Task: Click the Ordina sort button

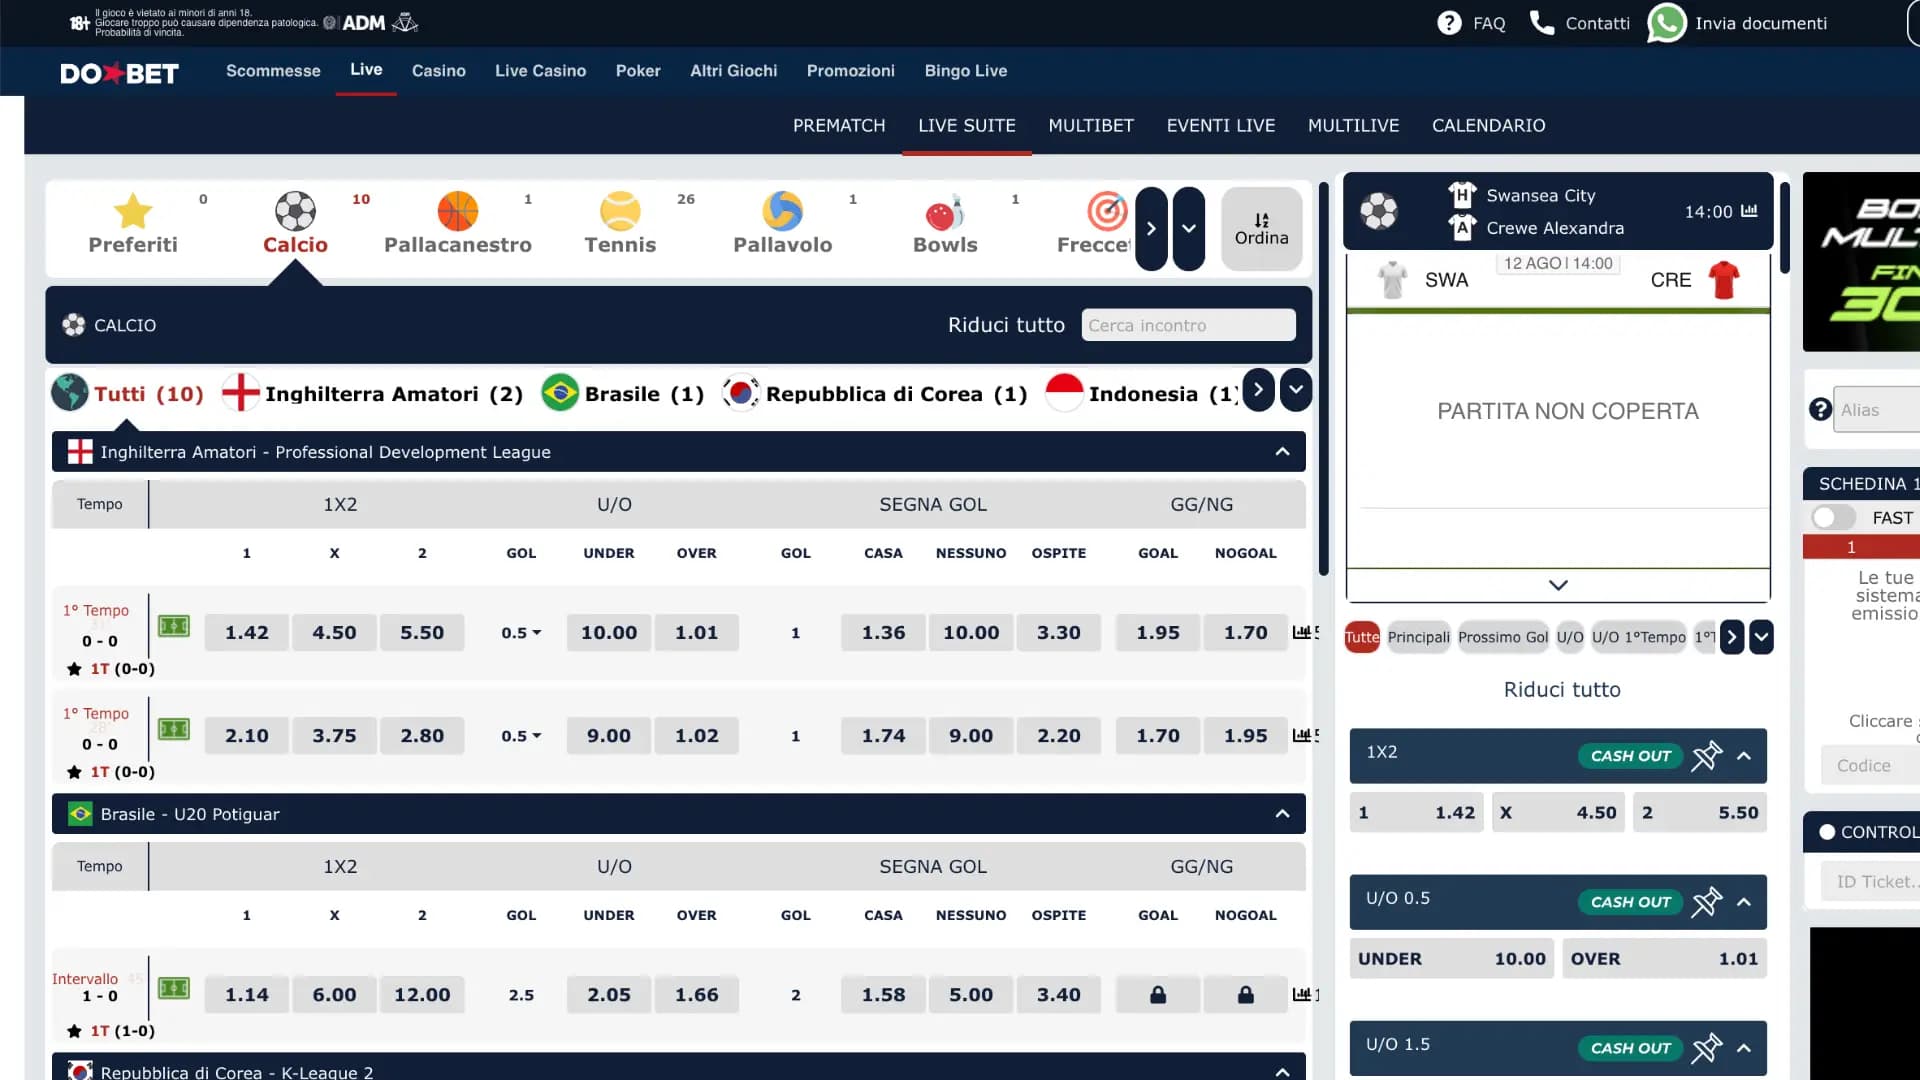Action: [1261, 229]
